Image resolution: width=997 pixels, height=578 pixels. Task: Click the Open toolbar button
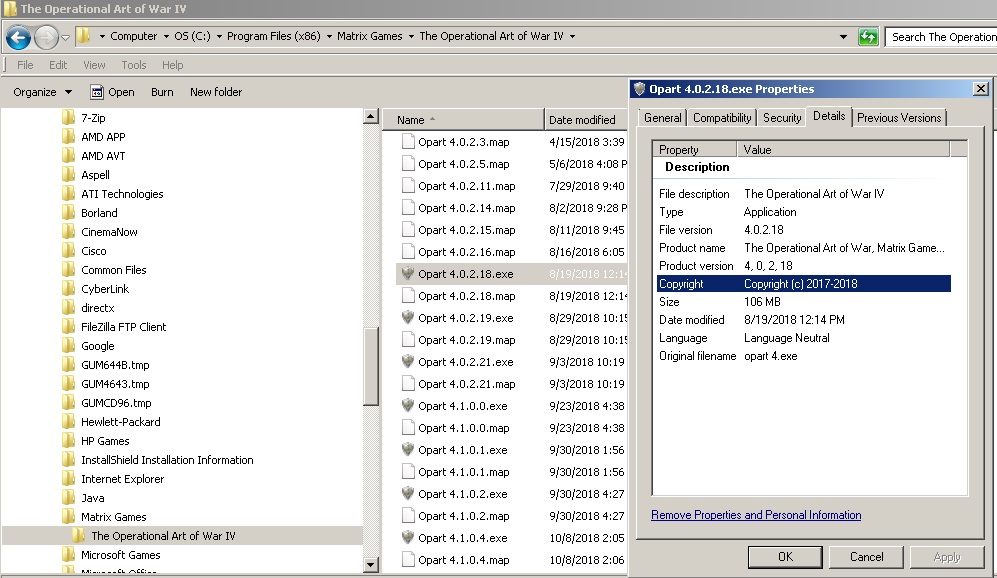coord(113,92)
